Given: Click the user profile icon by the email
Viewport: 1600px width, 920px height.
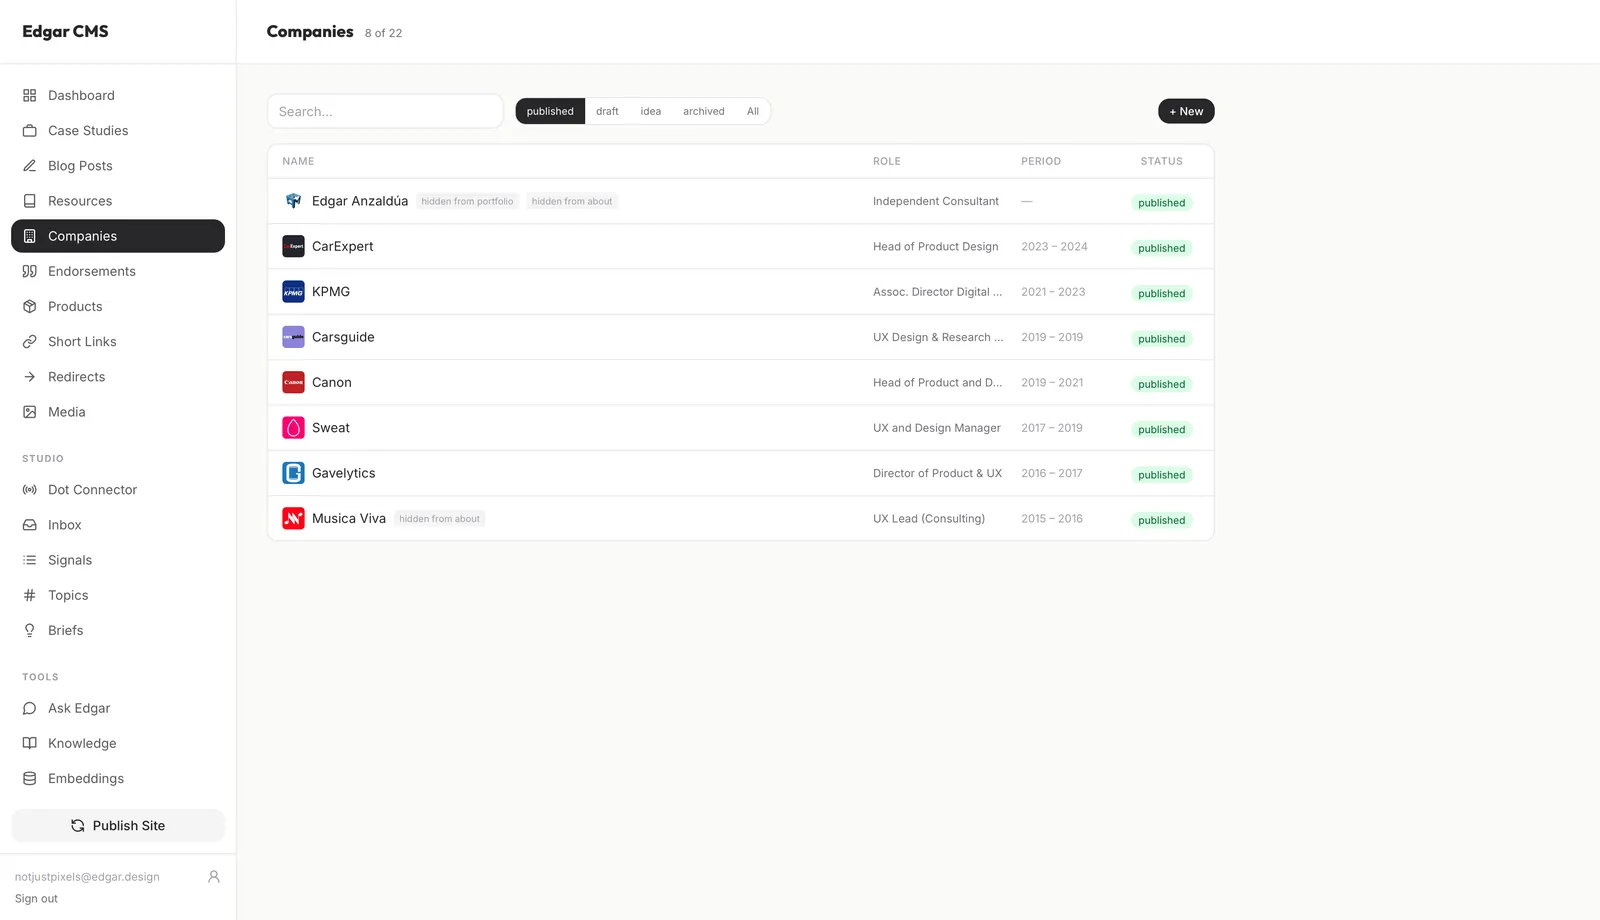Looking at the screenshot, I should click(214, 877).
